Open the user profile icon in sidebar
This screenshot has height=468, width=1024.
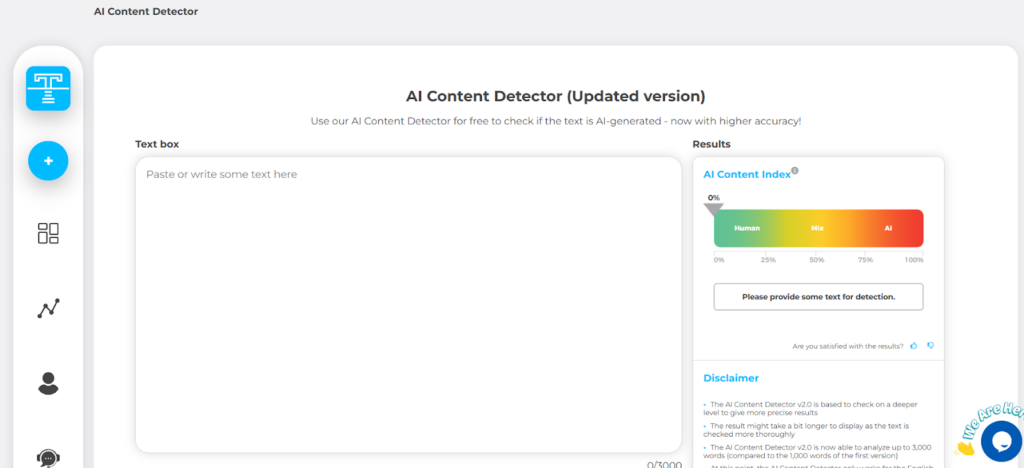48,383
